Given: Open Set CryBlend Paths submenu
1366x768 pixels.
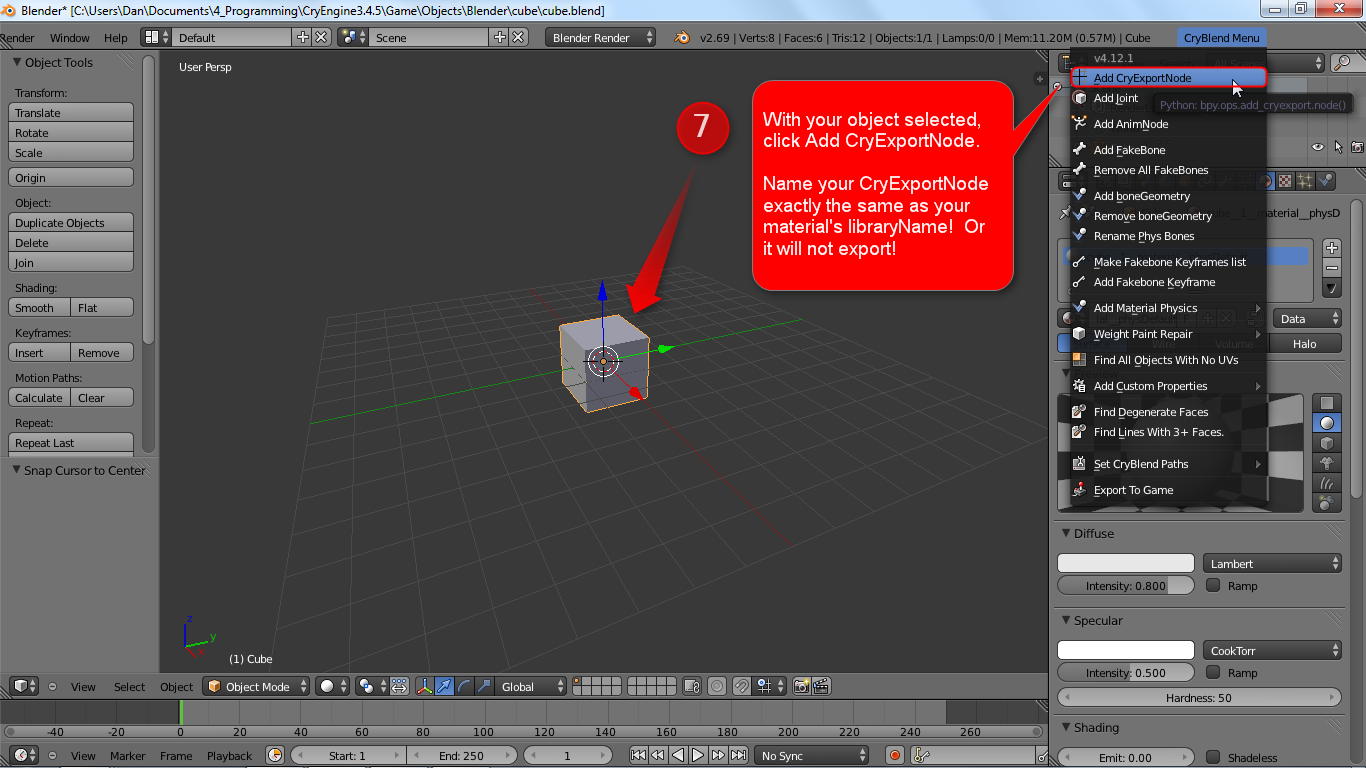Looking at the screenshot, I should tap(1168, 464).
